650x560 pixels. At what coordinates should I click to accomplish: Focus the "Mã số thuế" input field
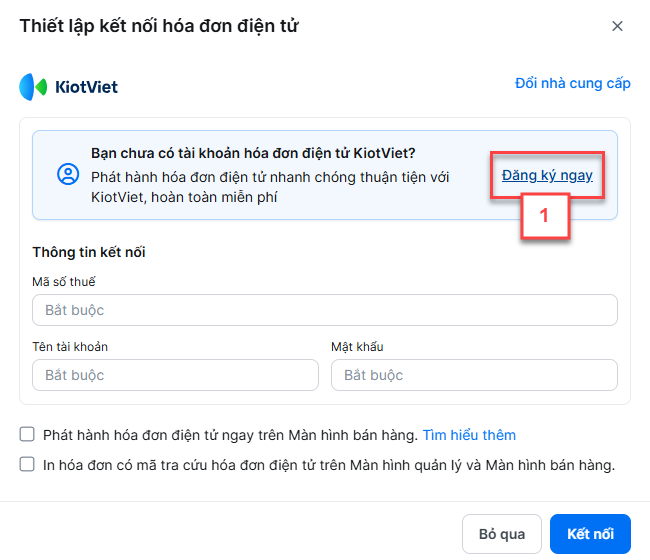pyautogui.click(x=325, y=310)
